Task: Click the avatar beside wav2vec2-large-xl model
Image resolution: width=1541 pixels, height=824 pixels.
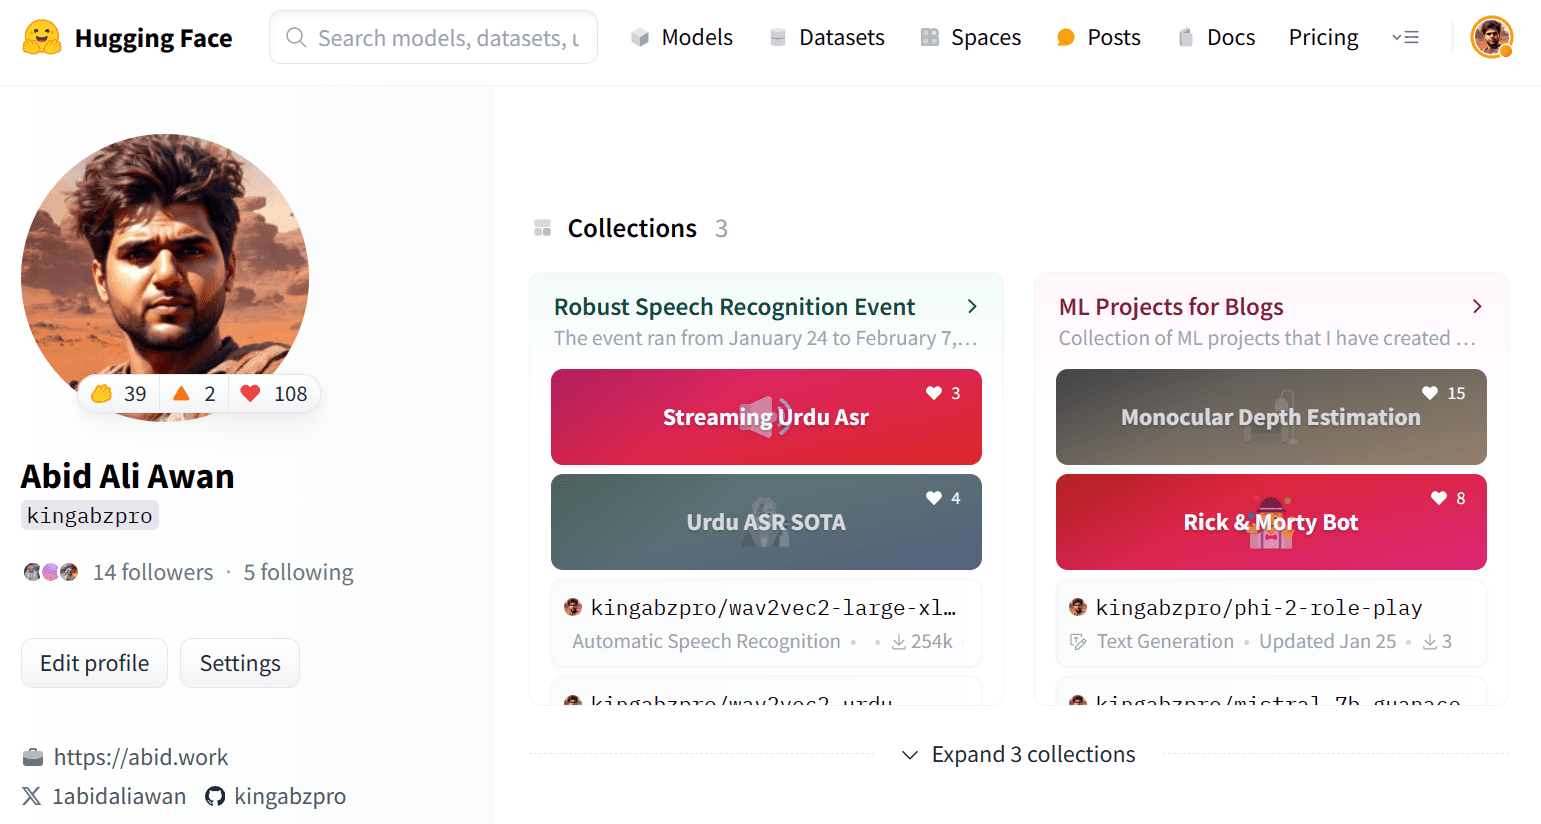Action: (x=573, y=607)
